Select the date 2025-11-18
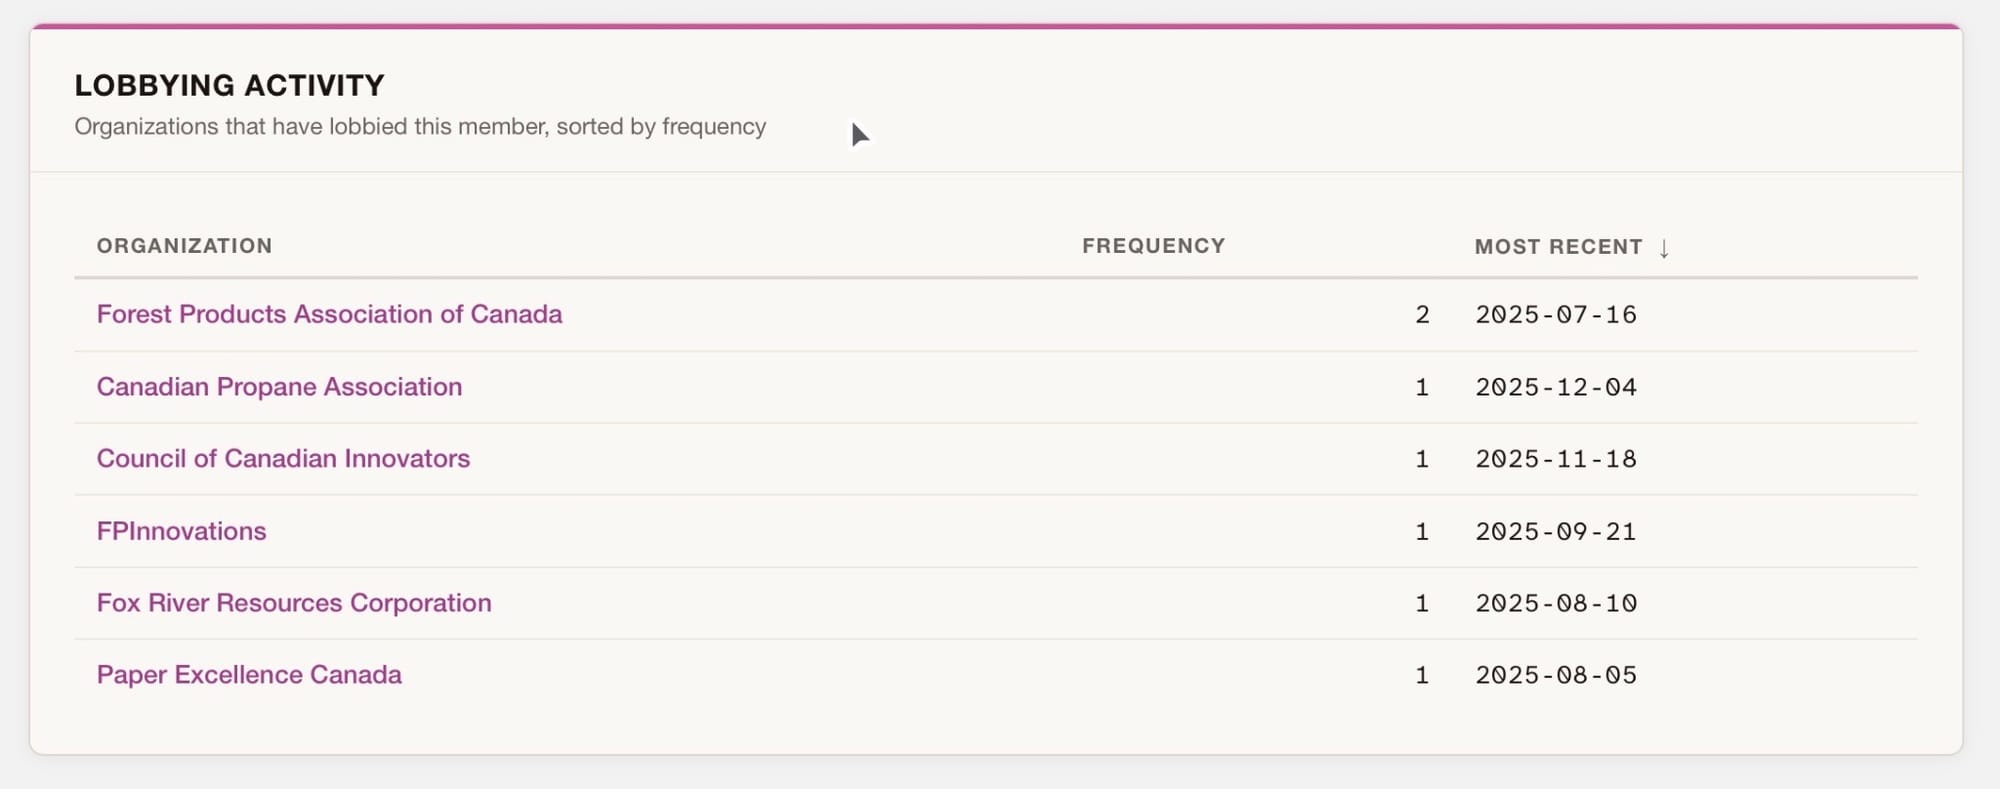Image resolution: width=2000 pixels, height=789 pixels. [x=1556, y=459]
